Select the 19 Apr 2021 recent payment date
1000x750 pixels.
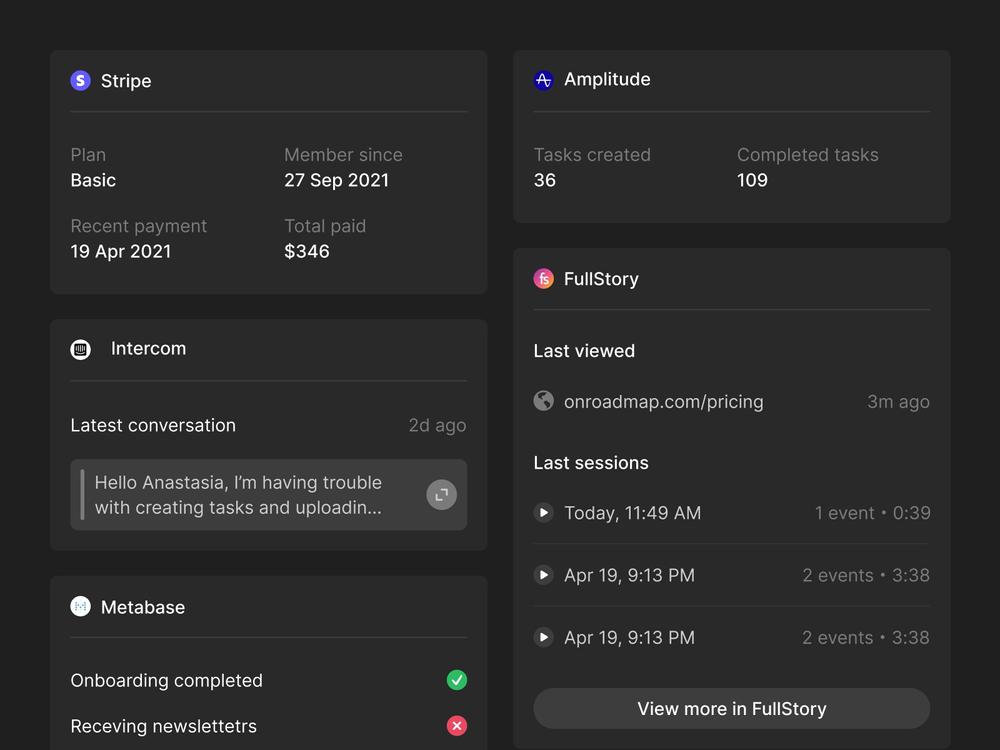121,252
